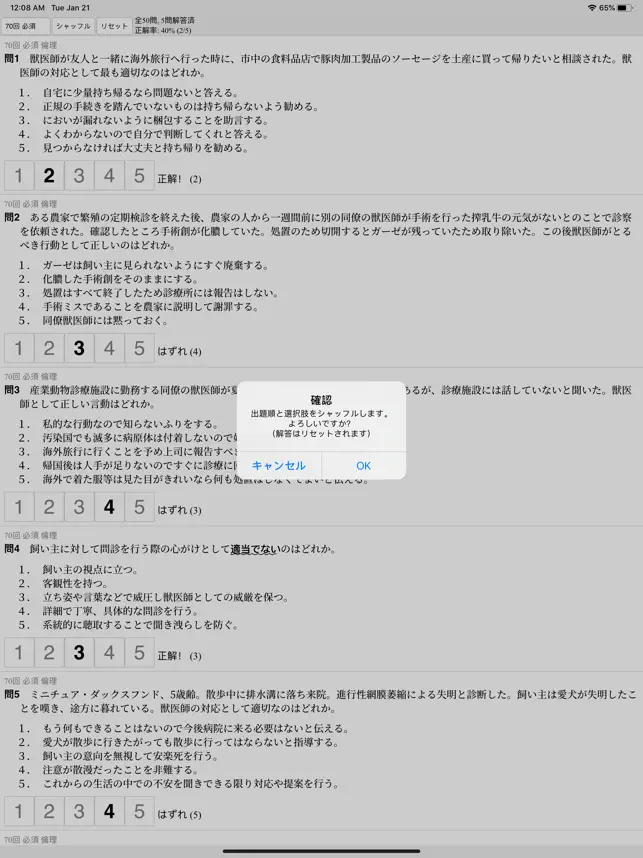Screen dimensions: 643x858
Task: Choose answer 4 for question 問2
Action: pyautogui.click(x=109, y=348)
